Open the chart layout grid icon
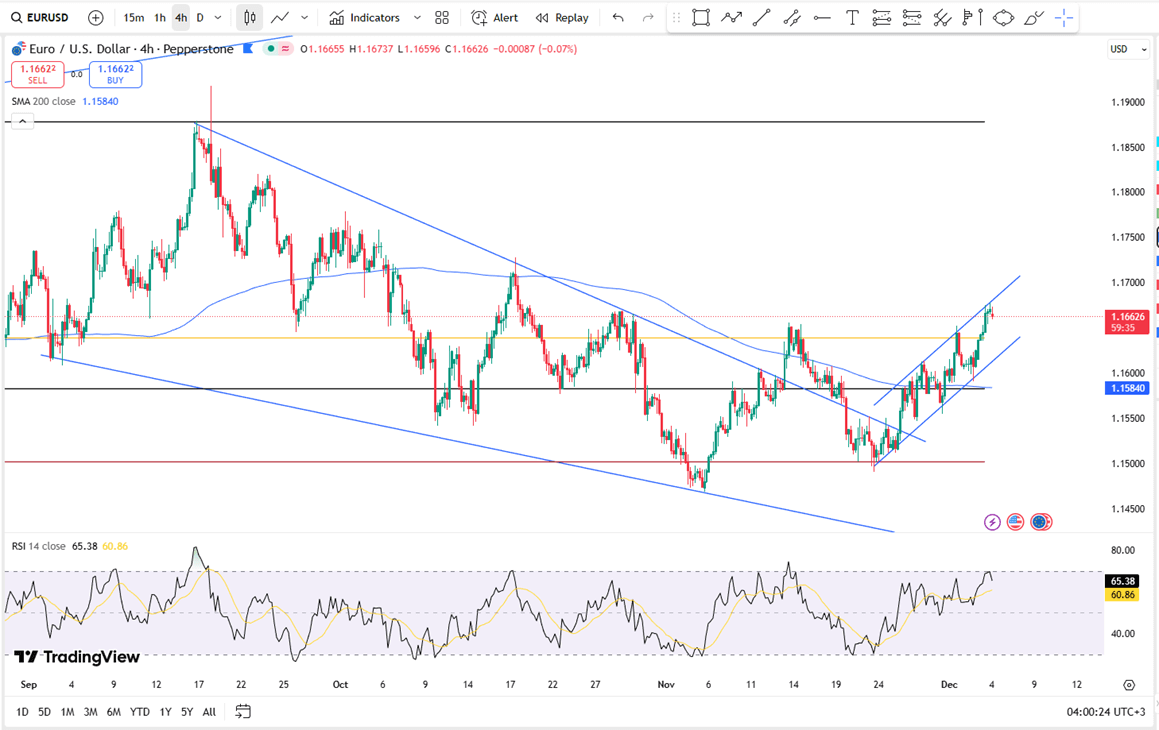 pos(442,18)
